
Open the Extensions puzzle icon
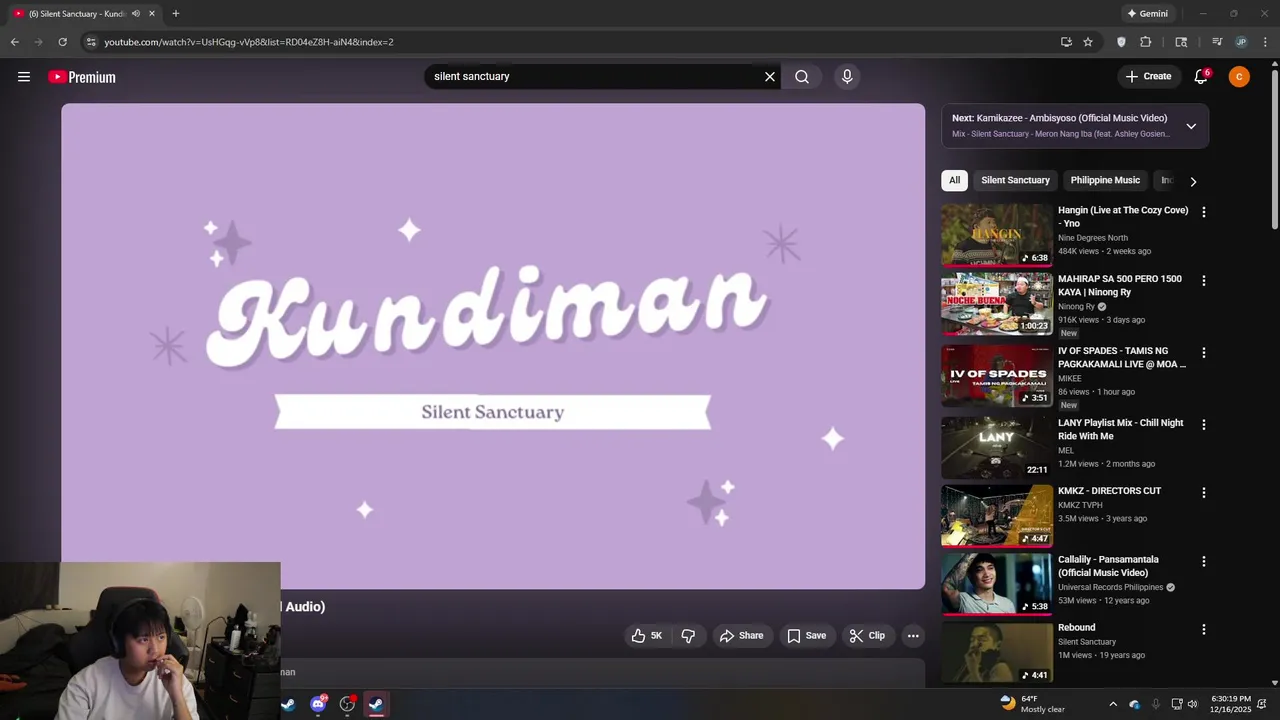point(1146,42)
